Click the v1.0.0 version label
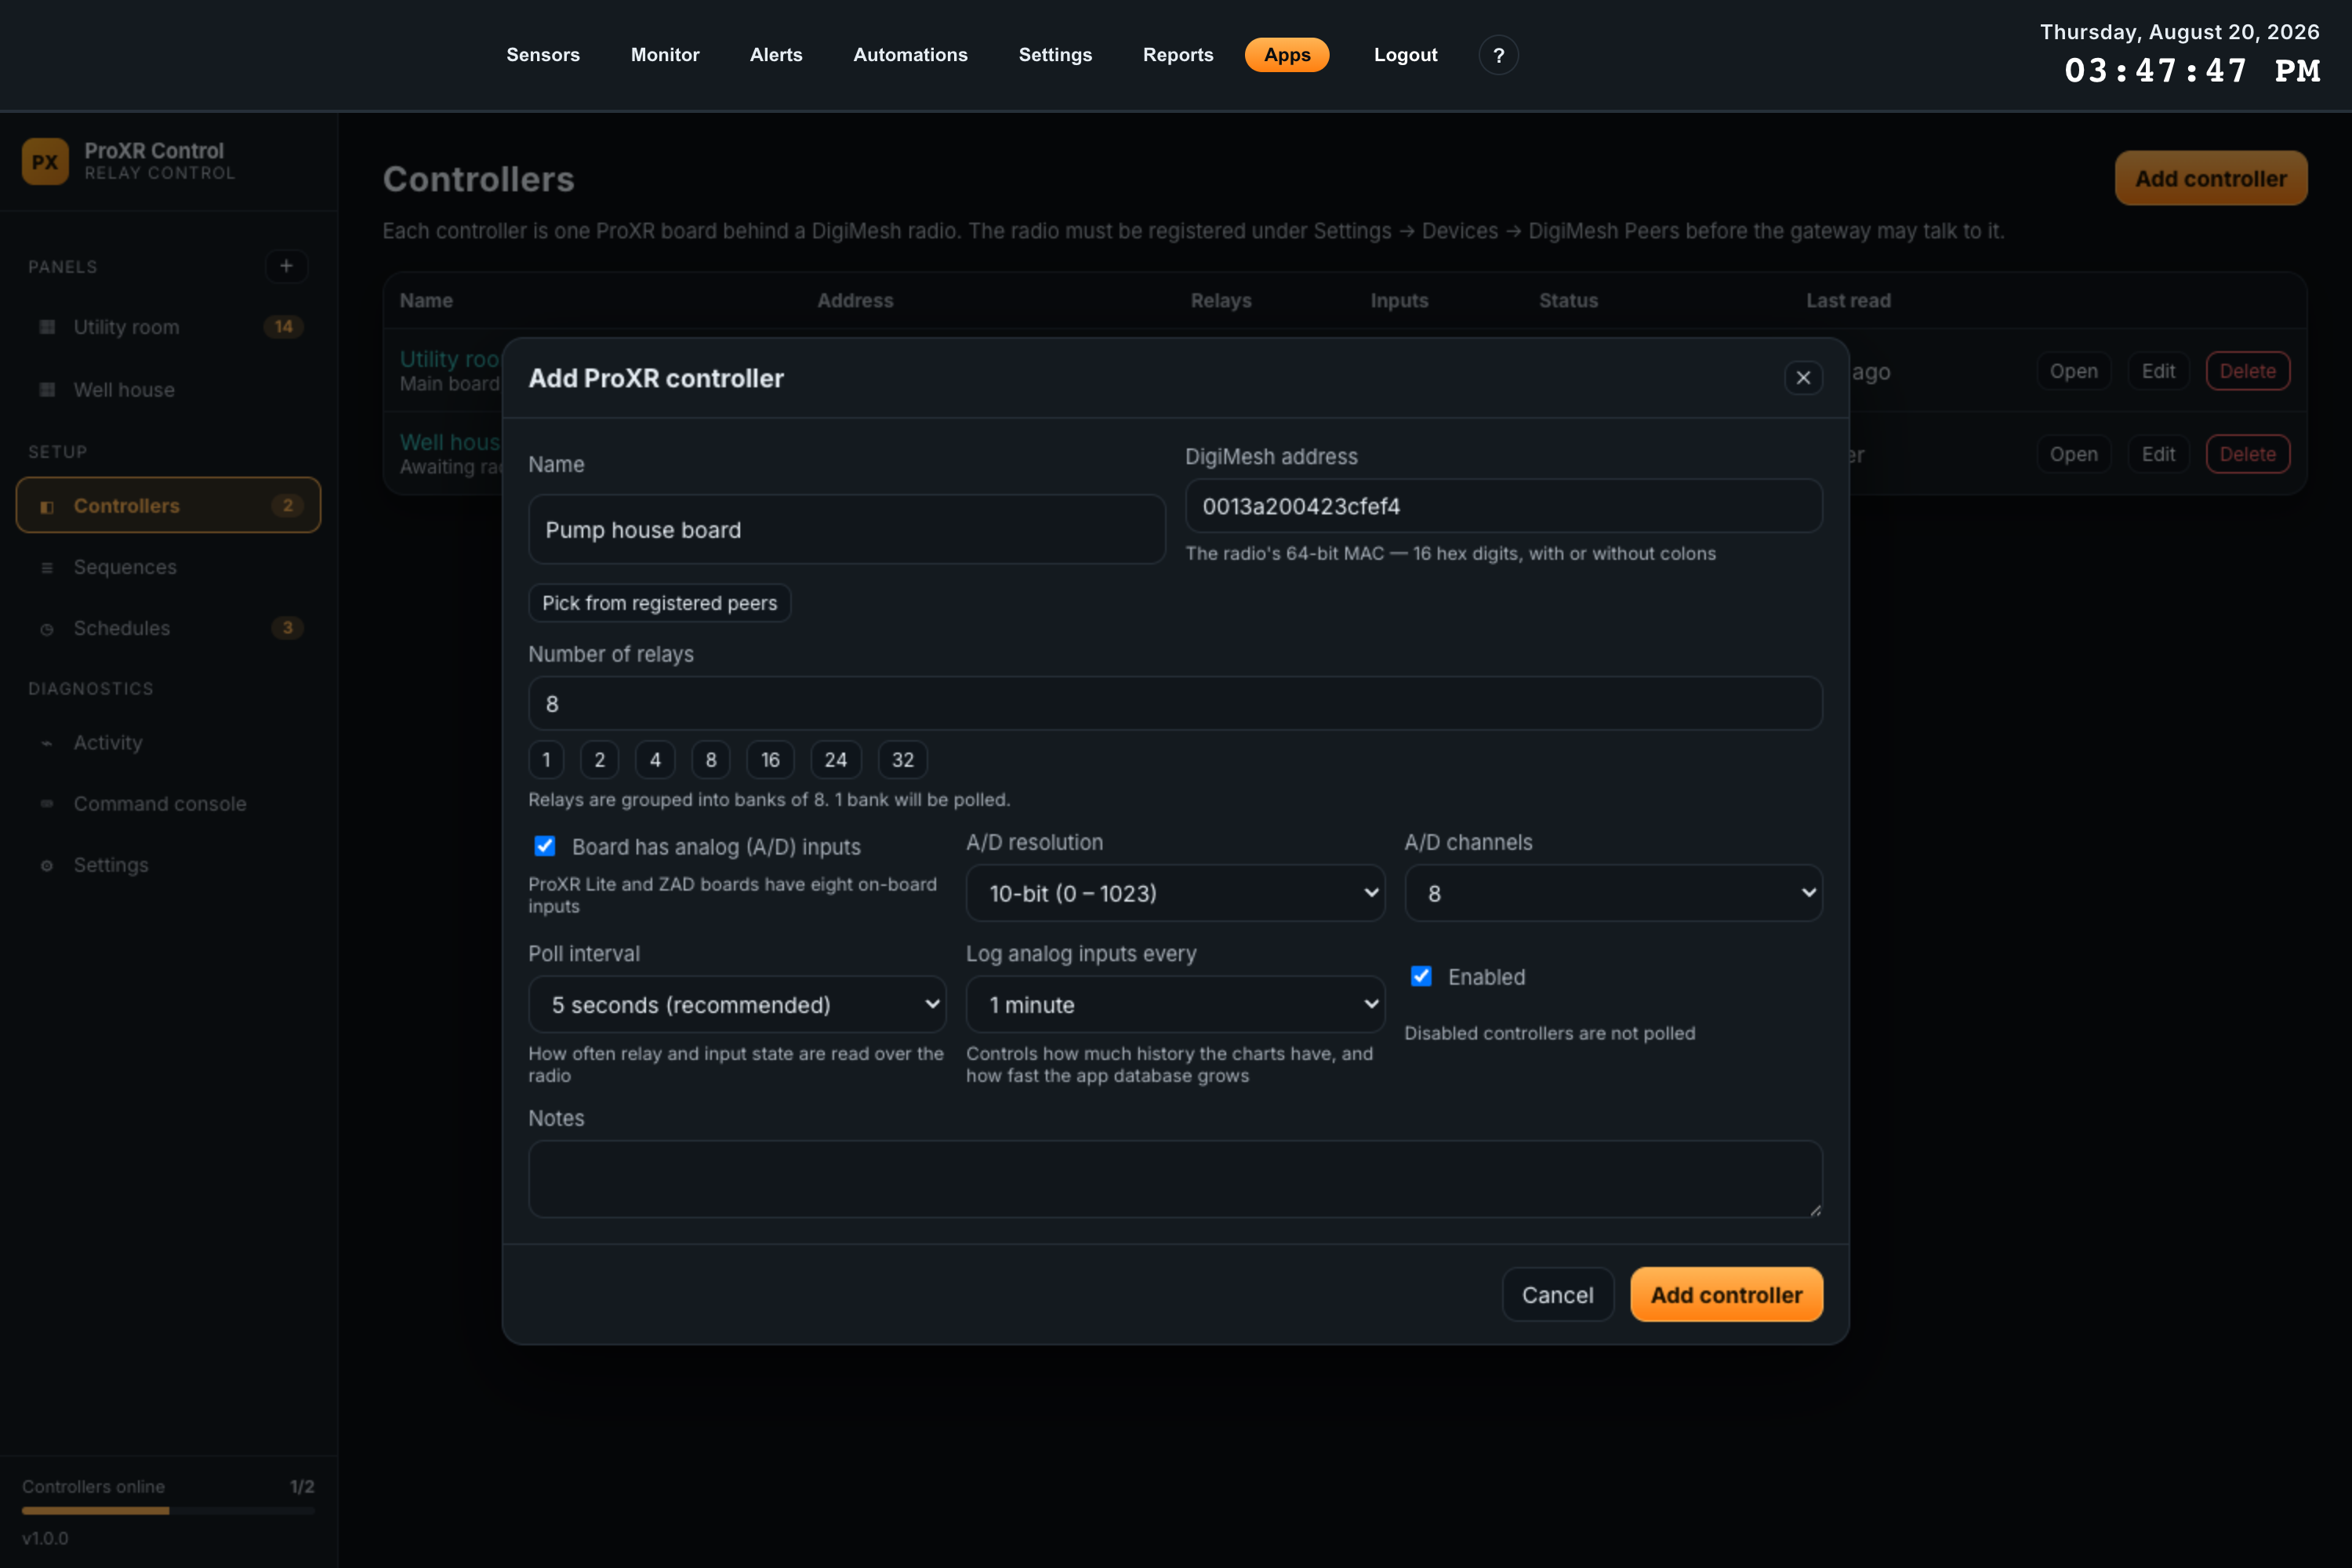Screen dimensions: 2352x1568 tap(45, 1538)
